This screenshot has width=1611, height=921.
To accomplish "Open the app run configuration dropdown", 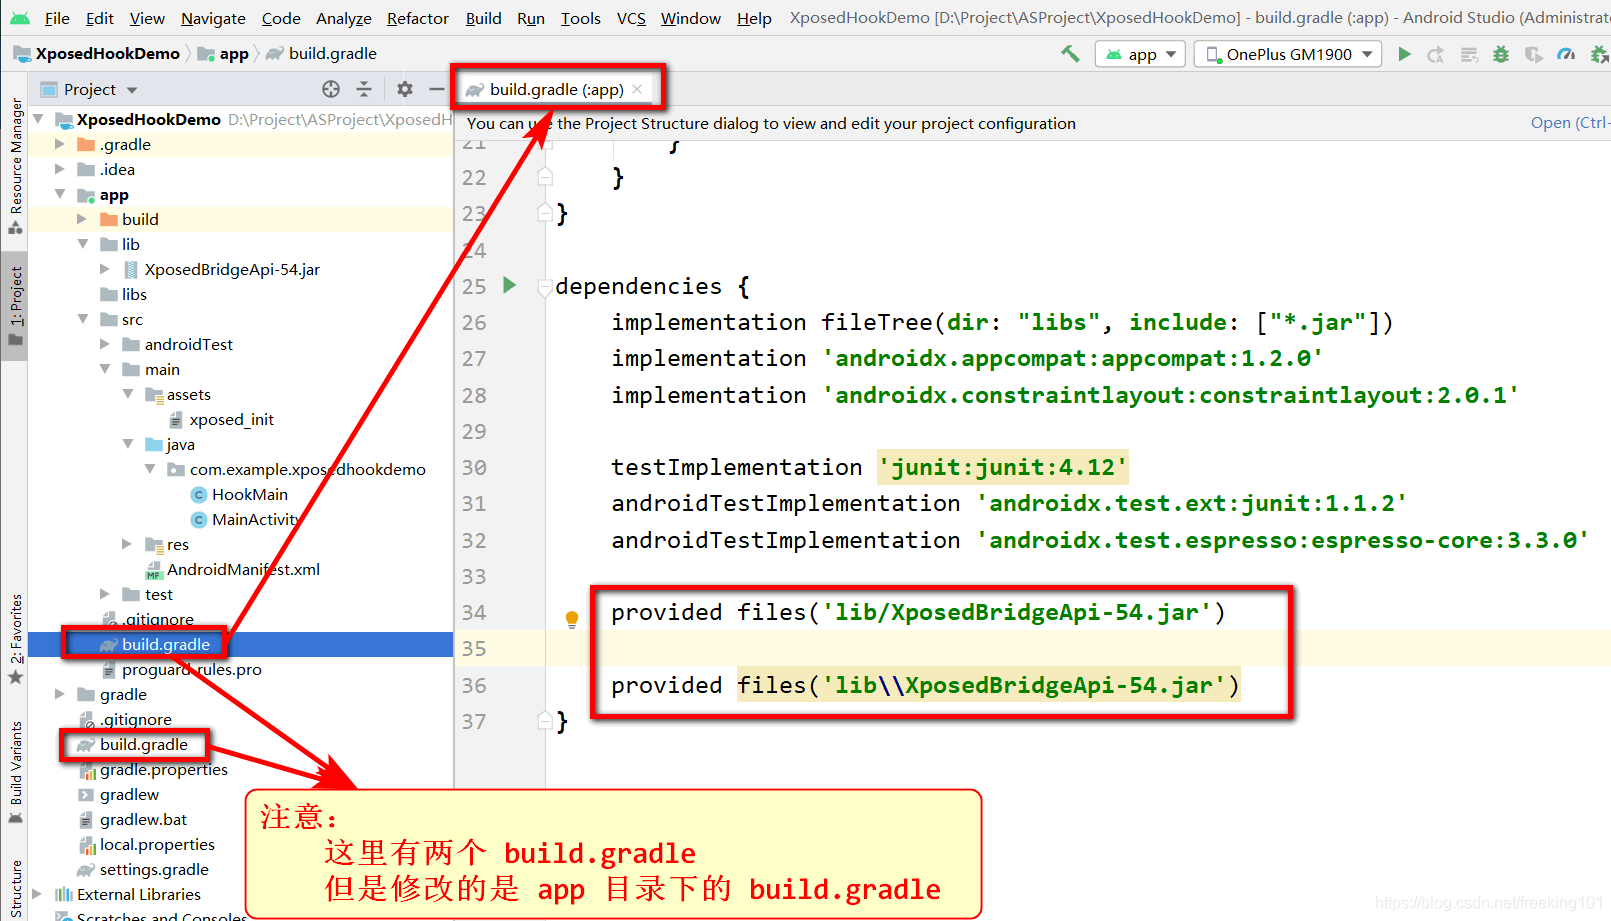I will (1141, 54).
